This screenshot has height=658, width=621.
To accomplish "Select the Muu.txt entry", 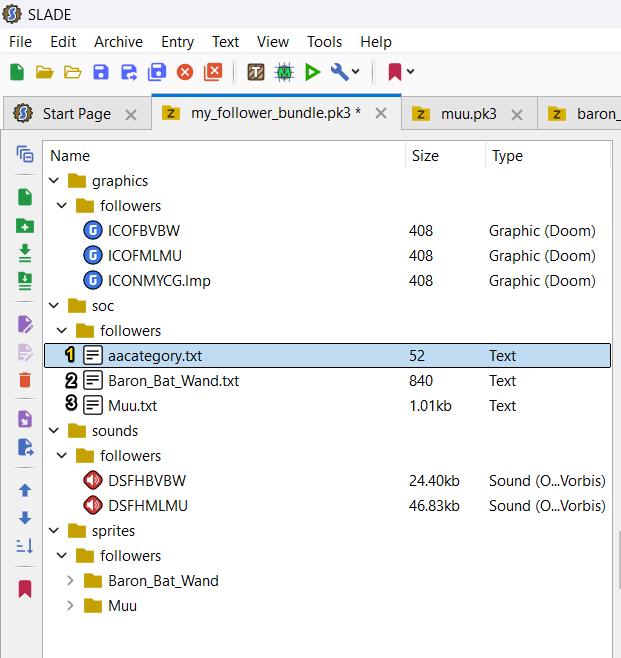I will click(x=327, y=405).
